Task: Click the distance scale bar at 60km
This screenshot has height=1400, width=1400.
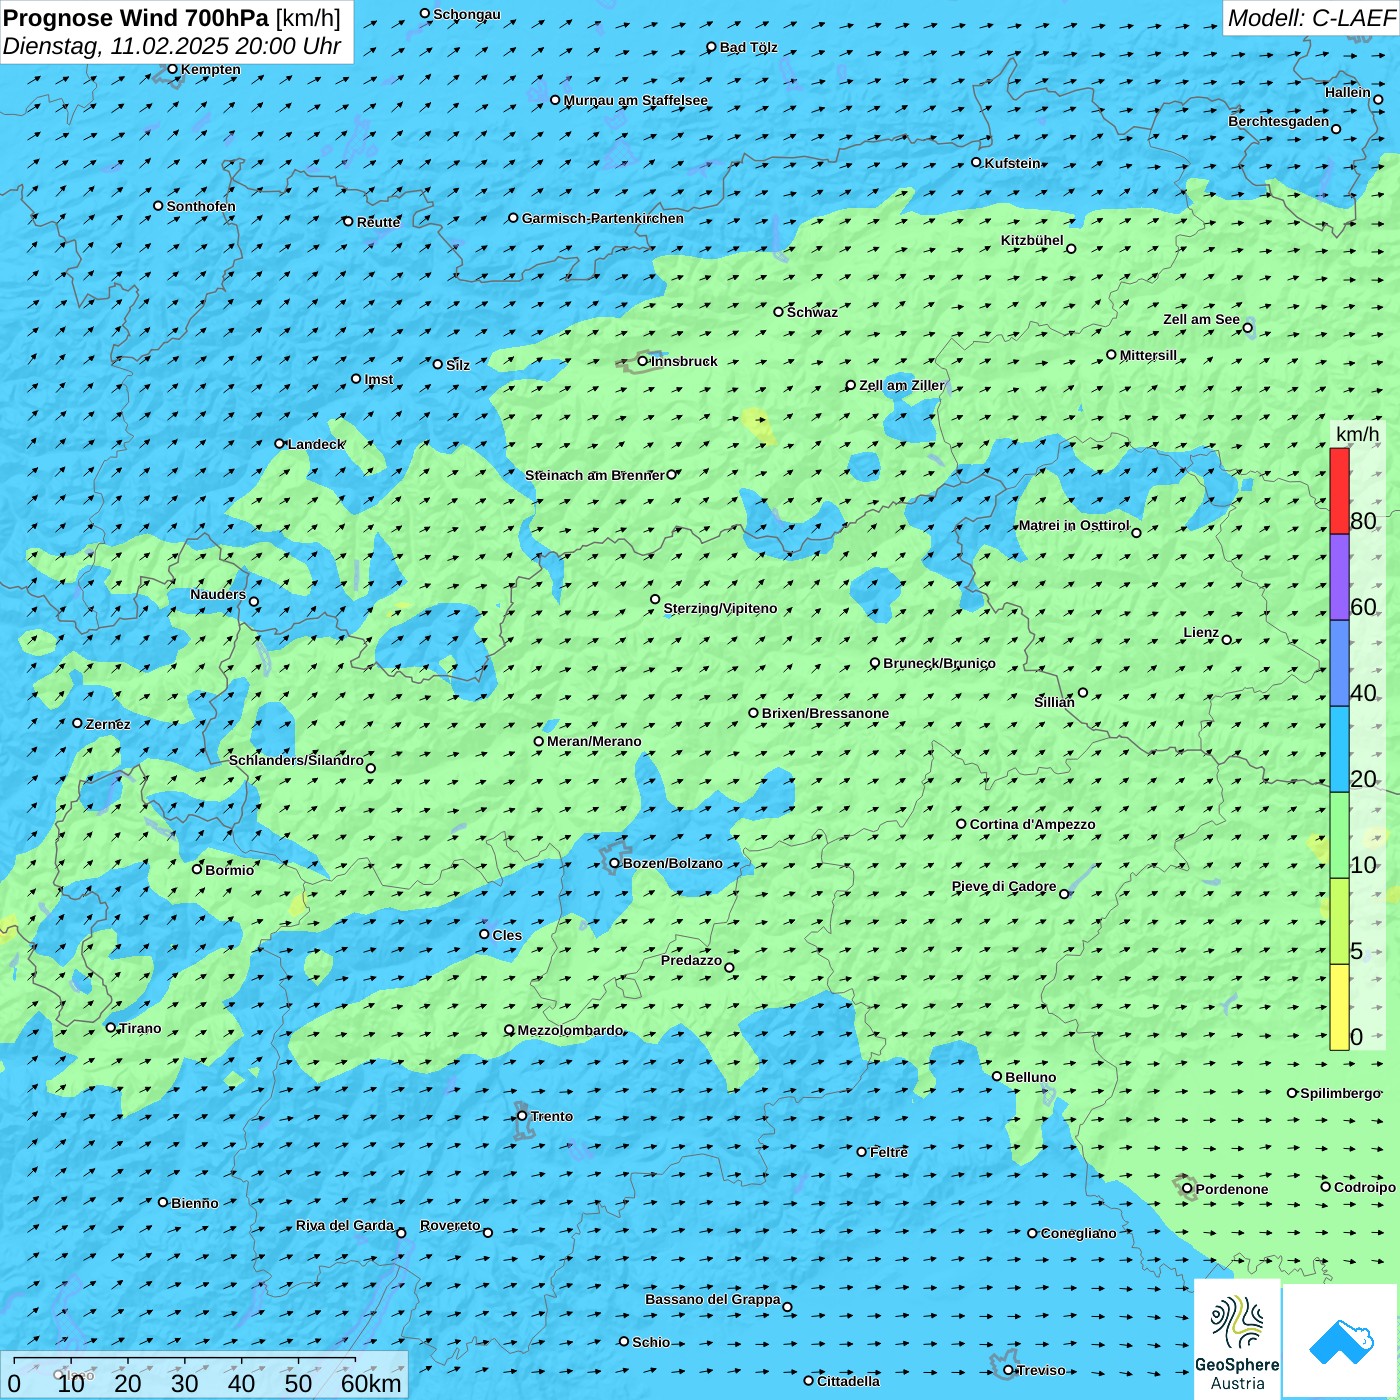Action: 355,1371
